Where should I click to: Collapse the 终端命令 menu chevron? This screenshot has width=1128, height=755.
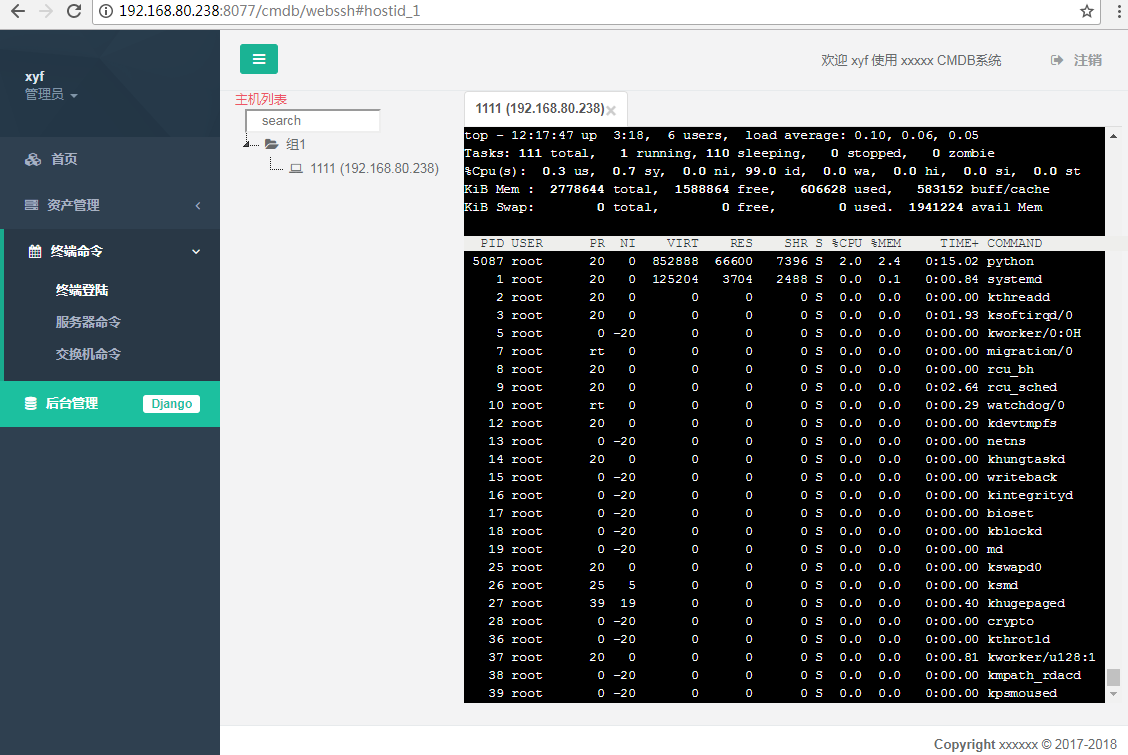tap(196, 252)
